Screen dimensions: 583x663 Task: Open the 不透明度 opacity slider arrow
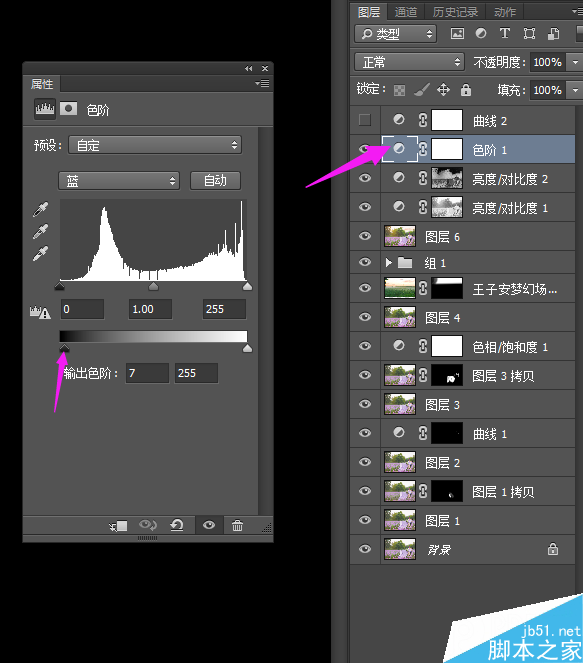575,62
